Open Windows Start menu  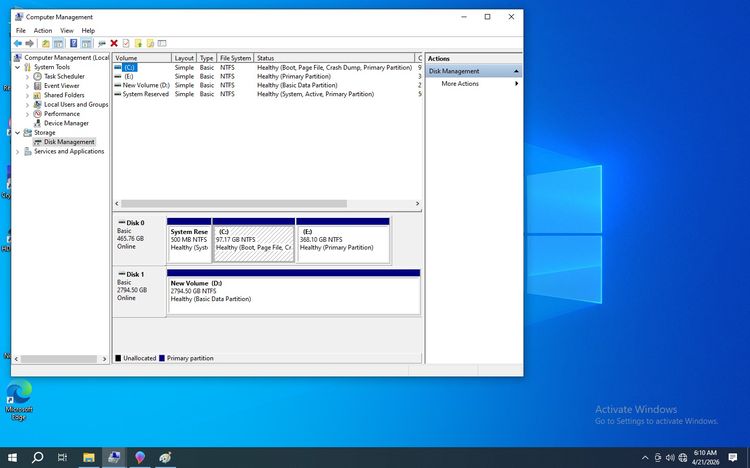(x=12, y=457)
